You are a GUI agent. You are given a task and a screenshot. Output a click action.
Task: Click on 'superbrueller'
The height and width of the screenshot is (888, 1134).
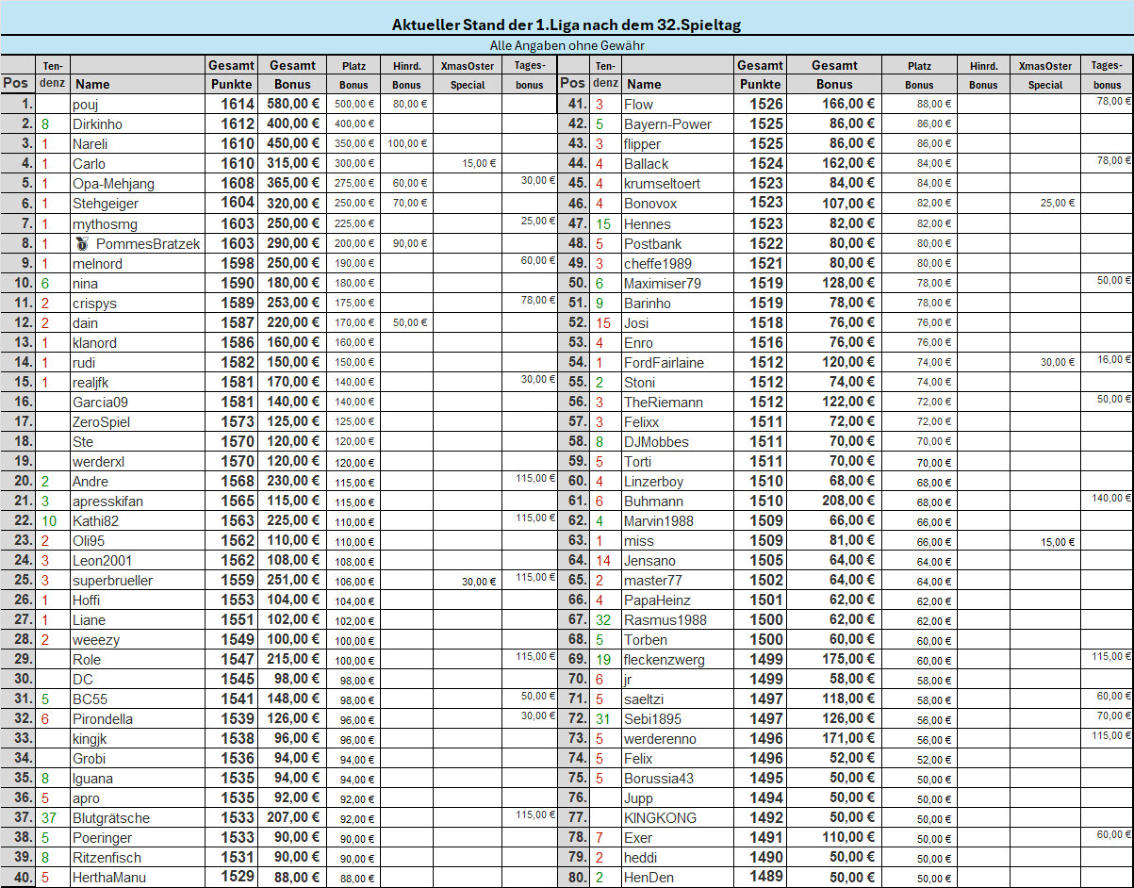[112, 580]
